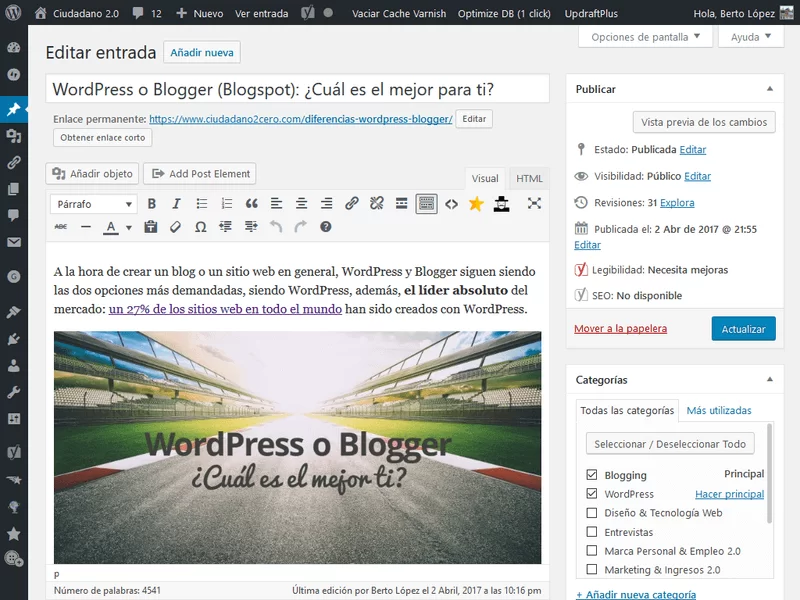Image resolution: width=800 pixels, height=600 pixels.
Task: Show the Más utilizadas categories tab
Action: [x=719, y=410]
